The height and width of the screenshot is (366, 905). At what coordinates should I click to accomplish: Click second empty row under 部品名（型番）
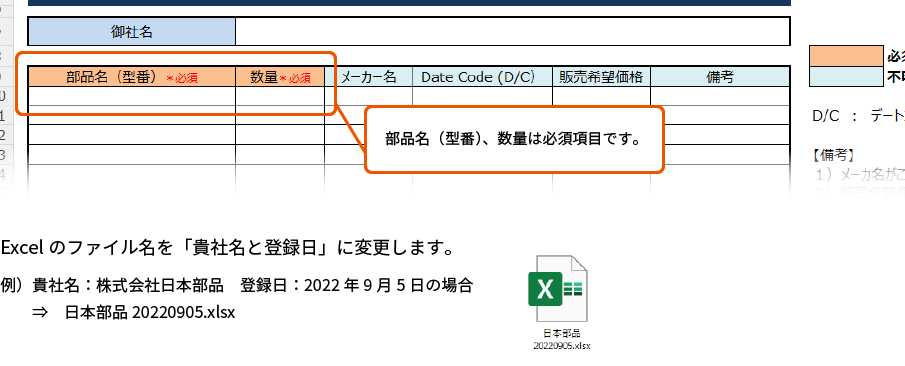point(132,115)
